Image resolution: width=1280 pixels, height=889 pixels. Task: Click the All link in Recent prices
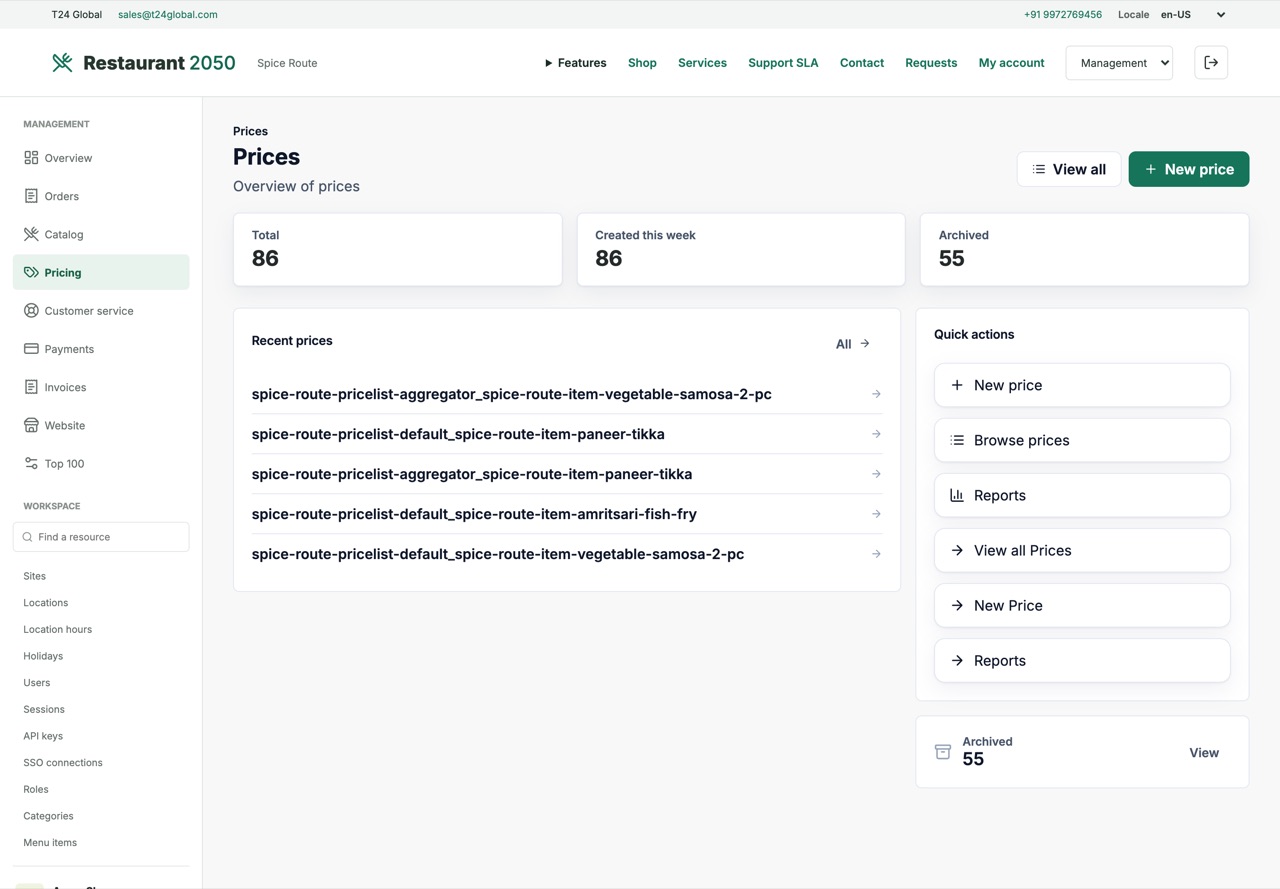point(853,344)
